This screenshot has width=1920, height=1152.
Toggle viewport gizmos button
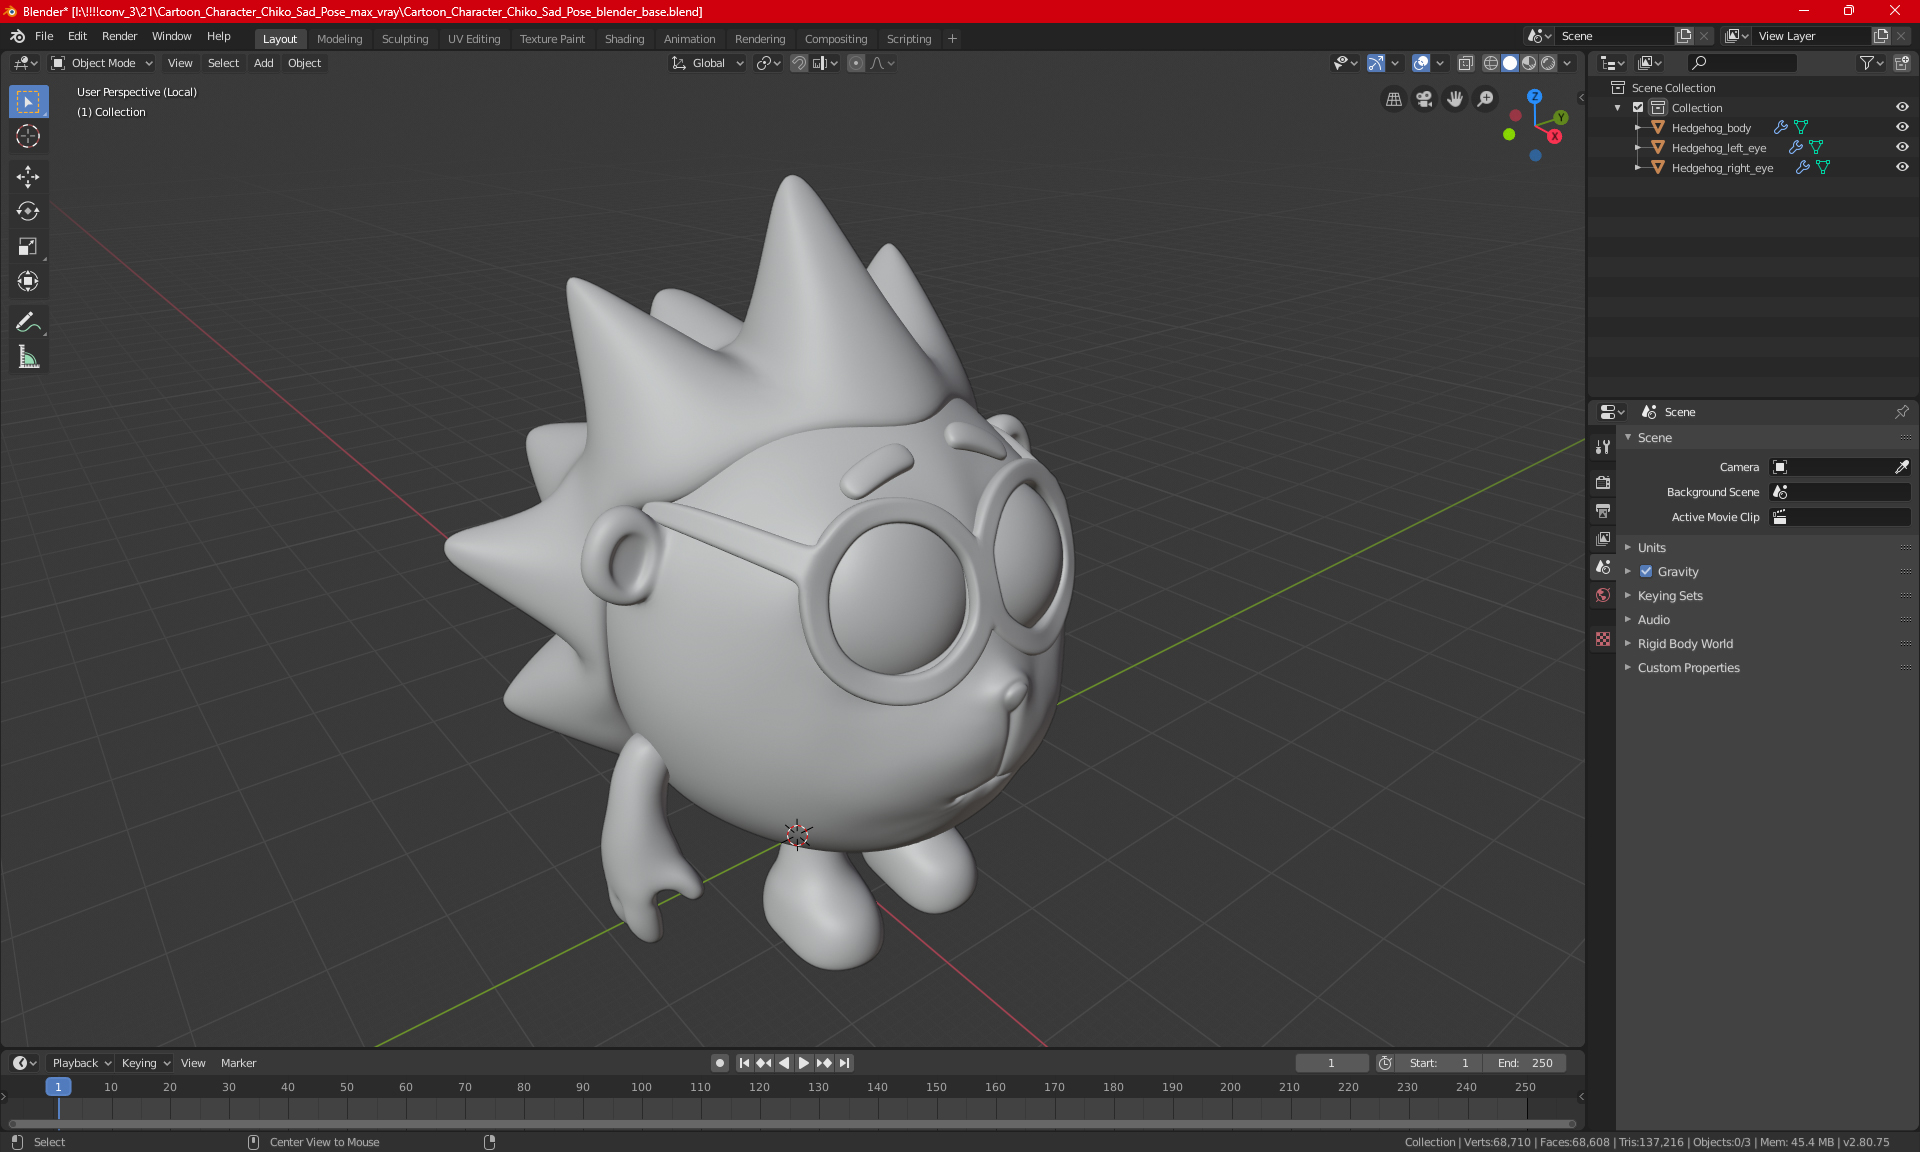pyautogui.click(x=1376, y=63)
